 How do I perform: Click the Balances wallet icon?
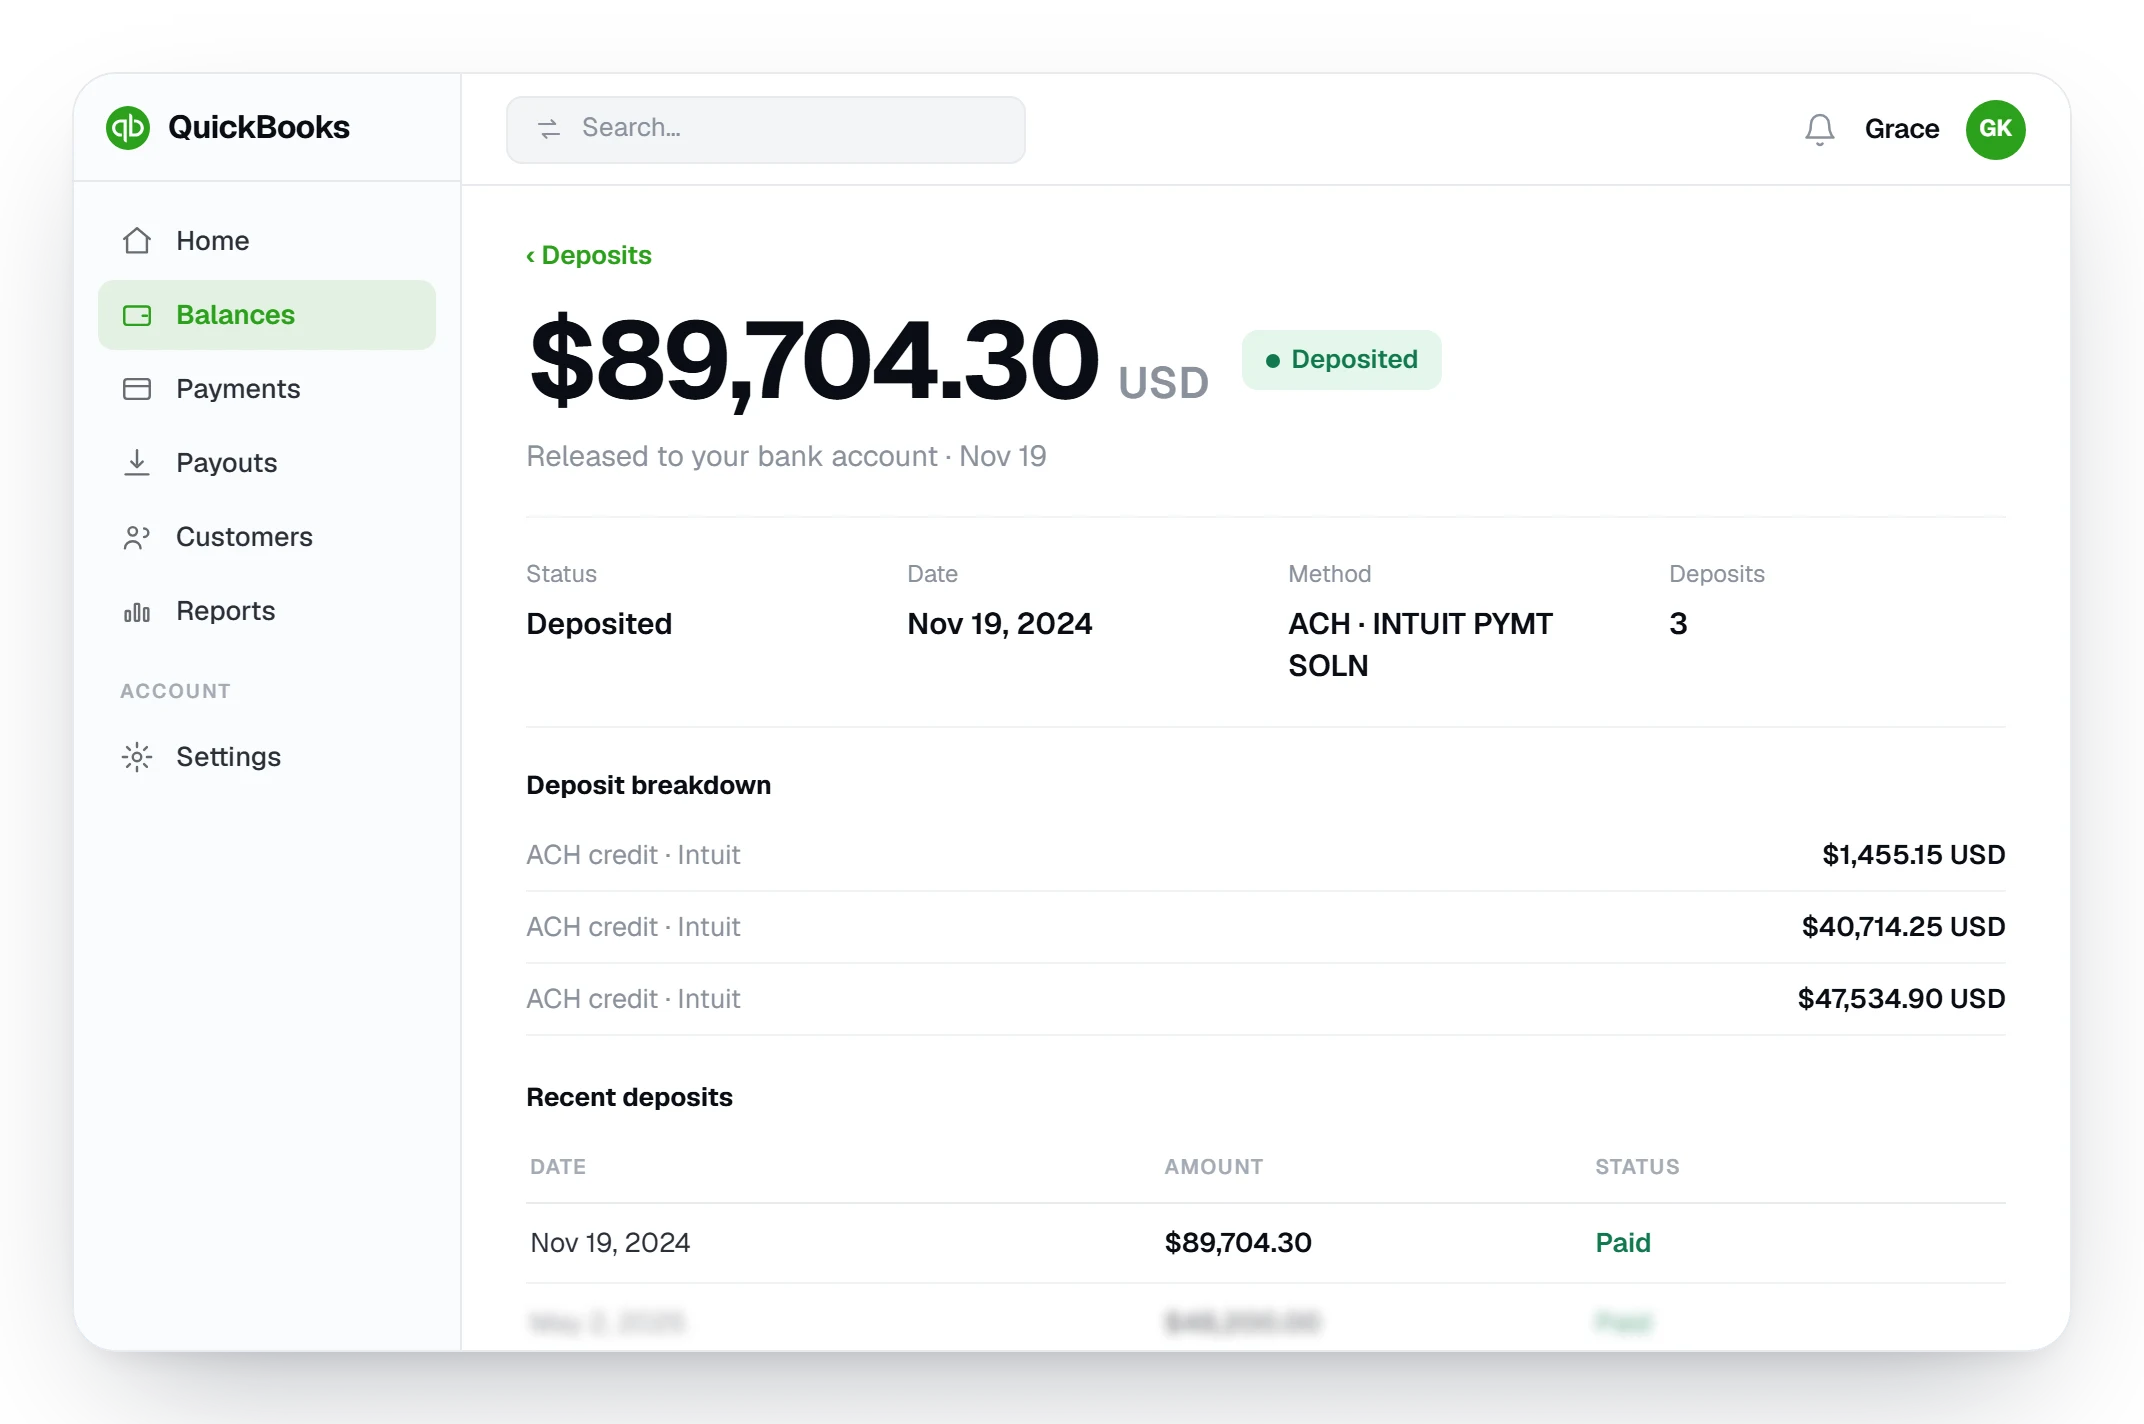click(x=137, y=315)
